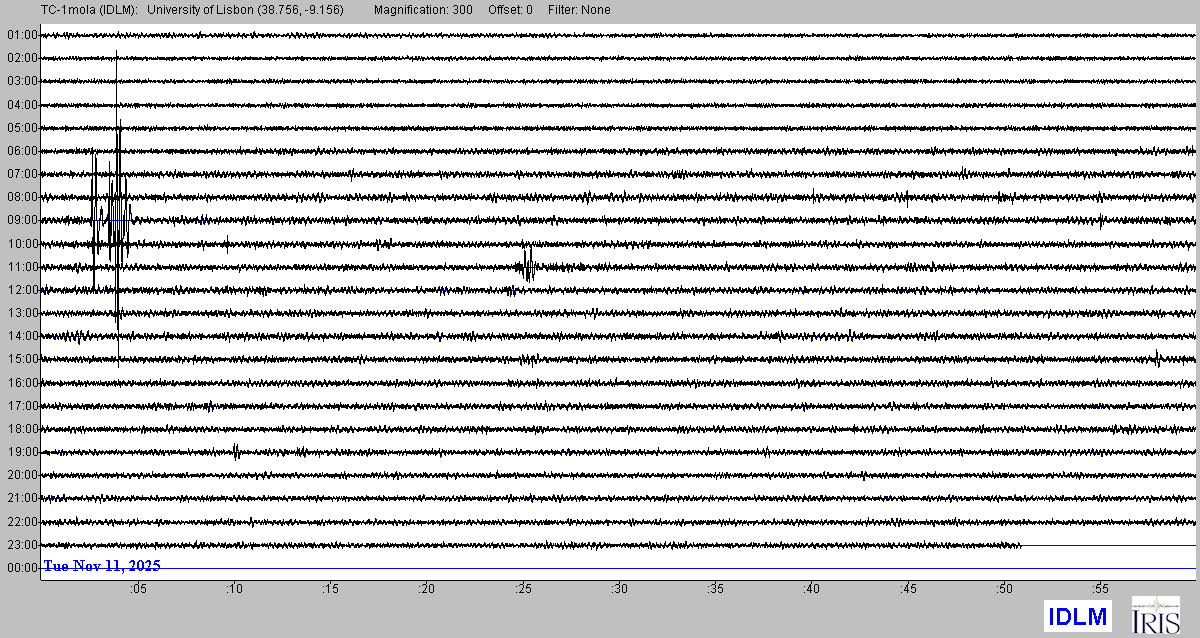Click the :55 minute axis tick

(x=1099, y=588)
